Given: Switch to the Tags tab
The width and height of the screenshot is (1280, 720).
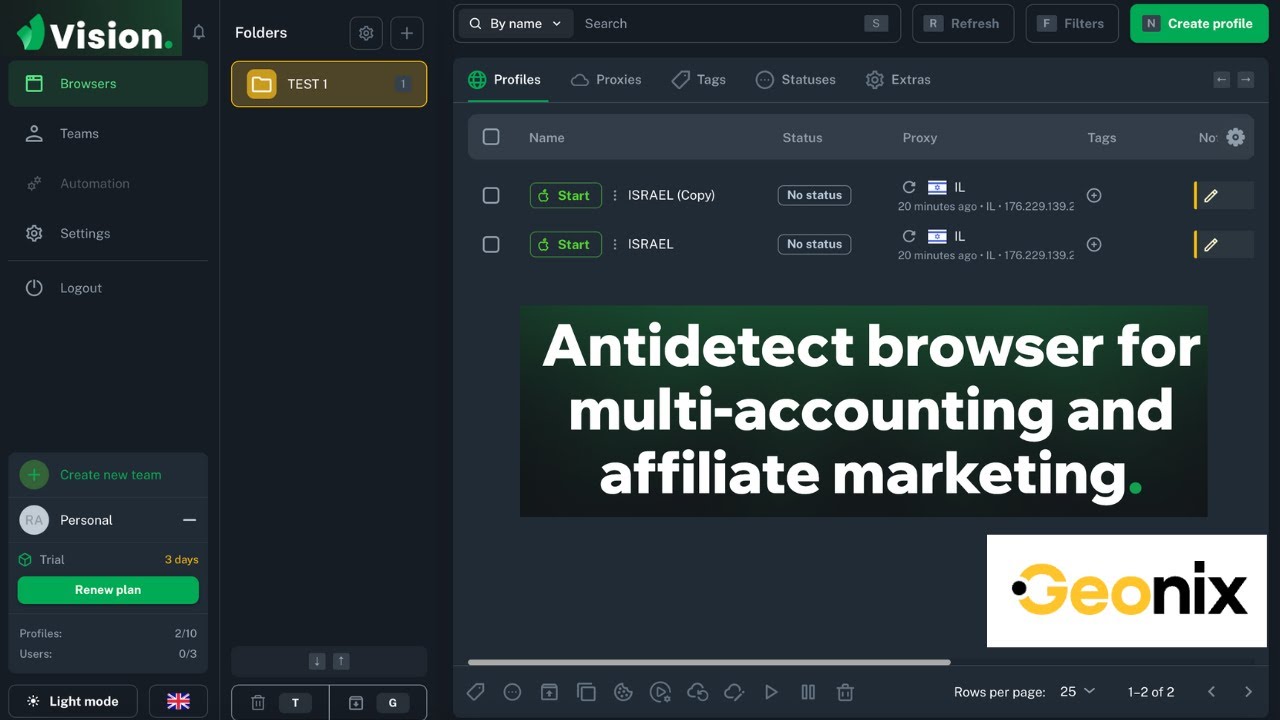Looking at the screenshot, I should [x=699, y=80].
